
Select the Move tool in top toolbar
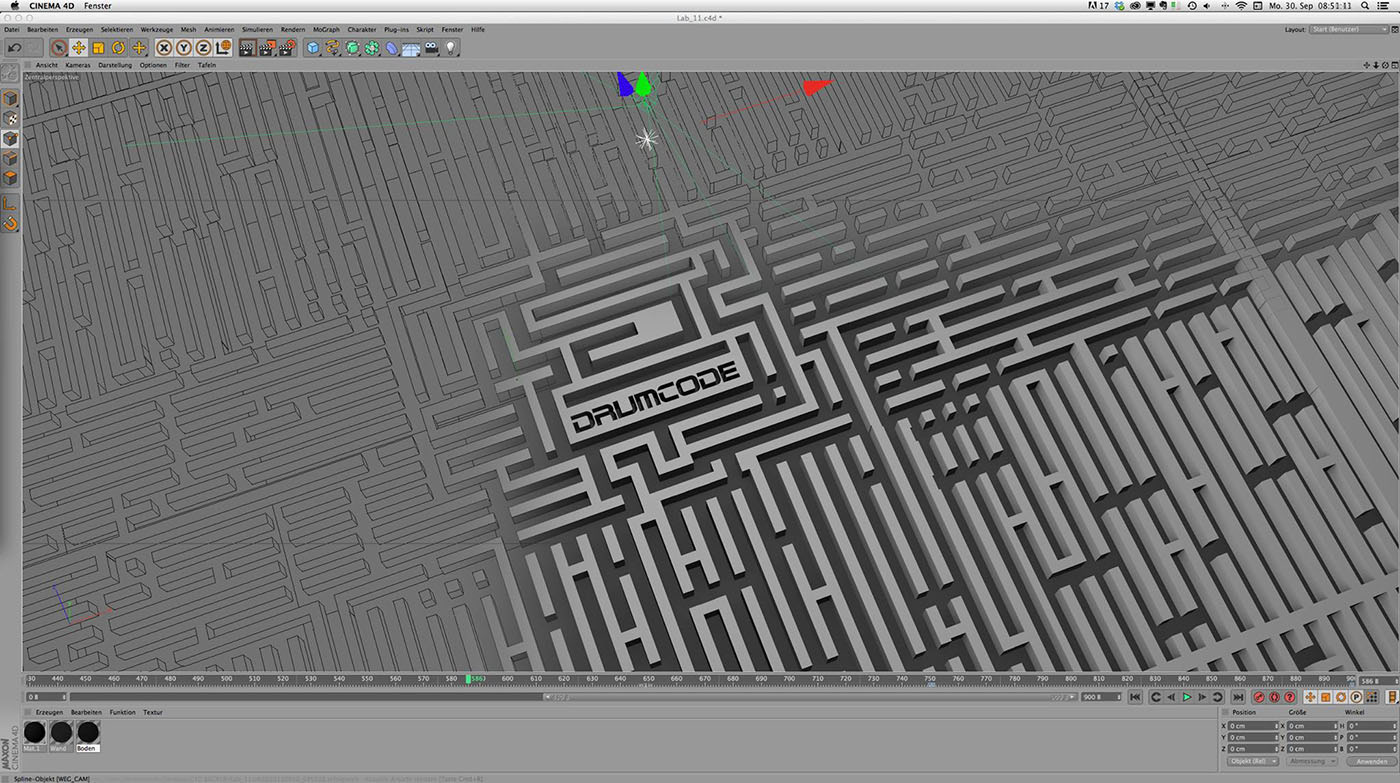tap(78, 47)
